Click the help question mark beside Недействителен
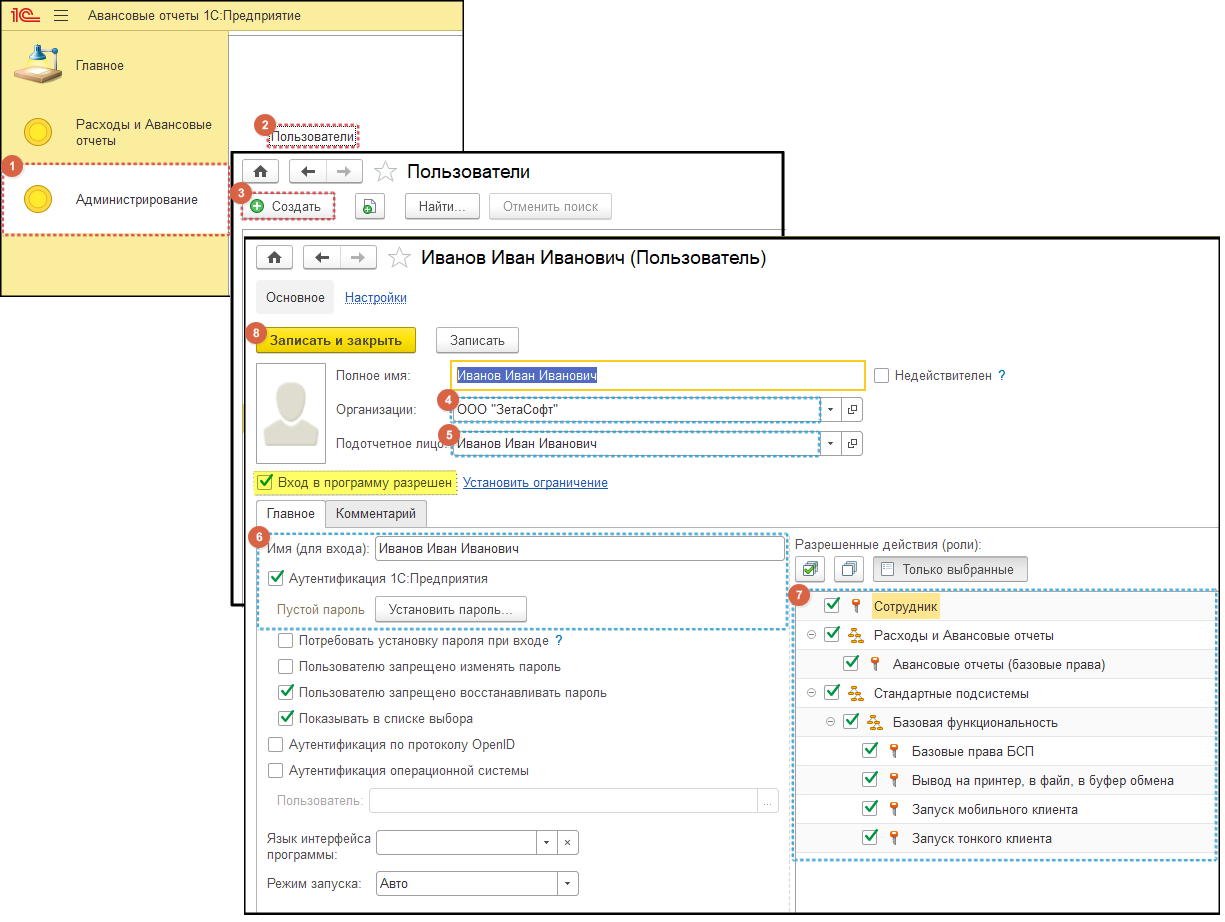 click(1001, 376)
